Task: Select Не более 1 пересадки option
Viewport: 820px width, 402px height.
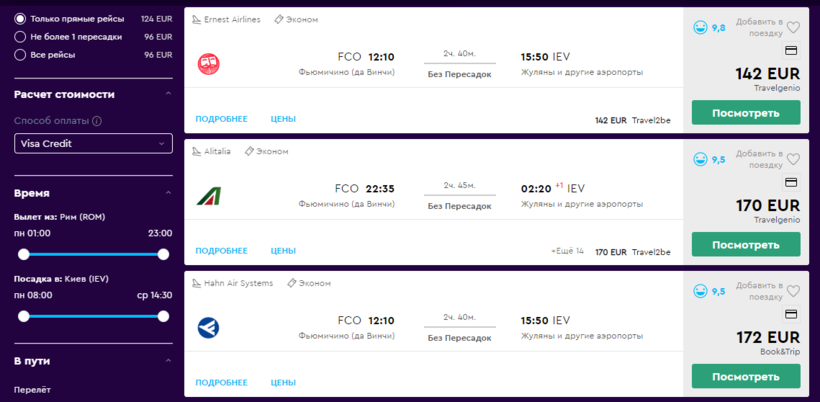Action: 20,37
